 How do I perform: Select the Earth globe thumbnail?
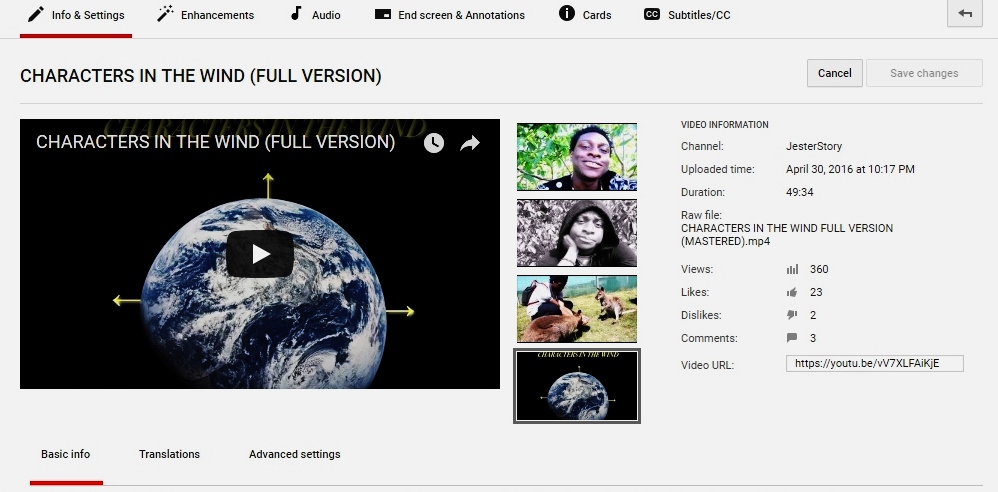577,386
